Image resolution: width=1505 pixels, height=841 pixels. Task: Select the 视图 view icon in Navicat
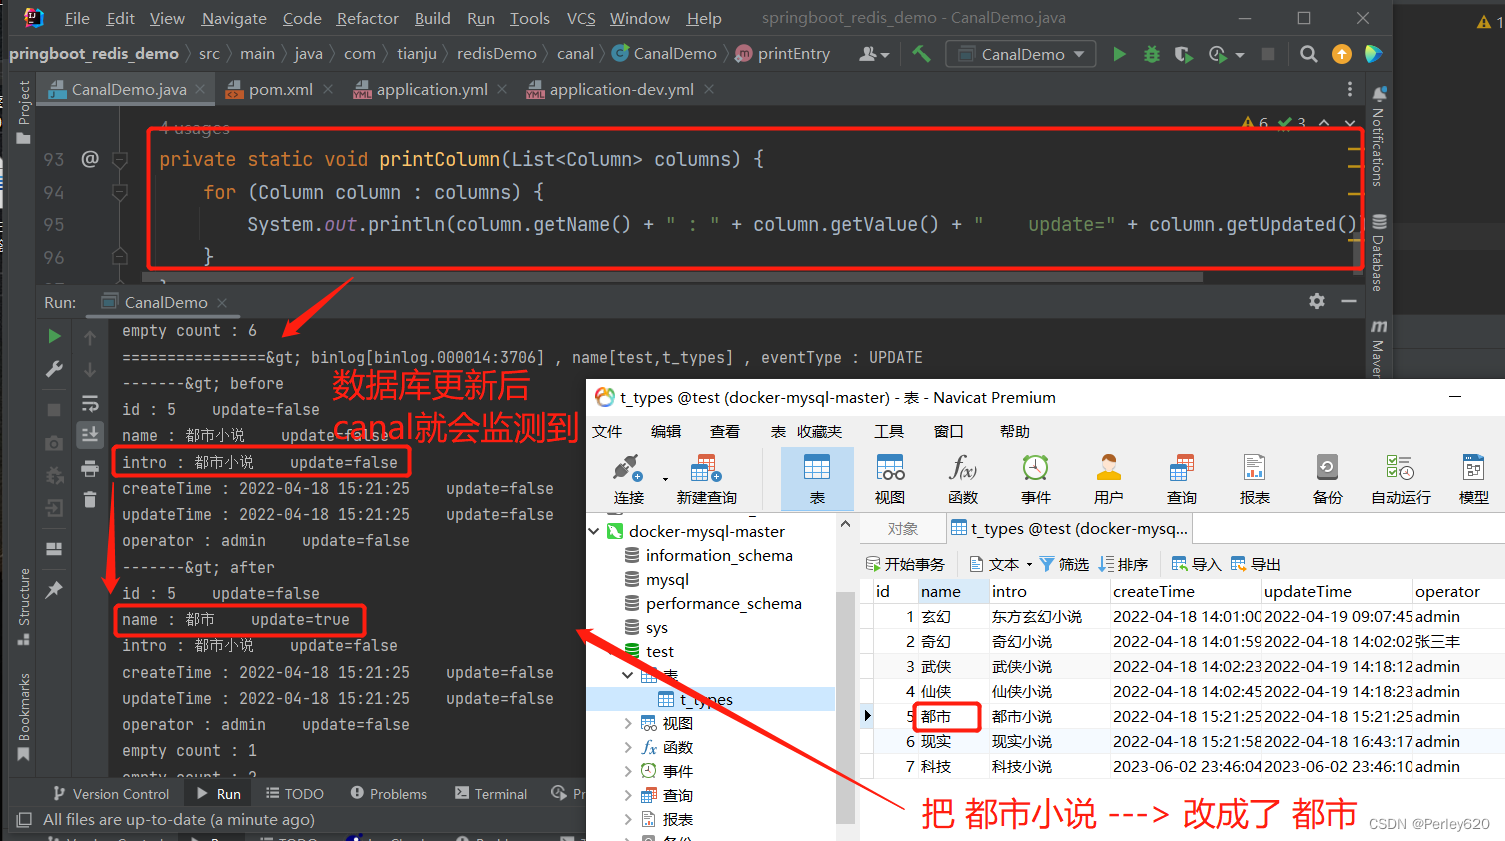(x=890, y=479)
